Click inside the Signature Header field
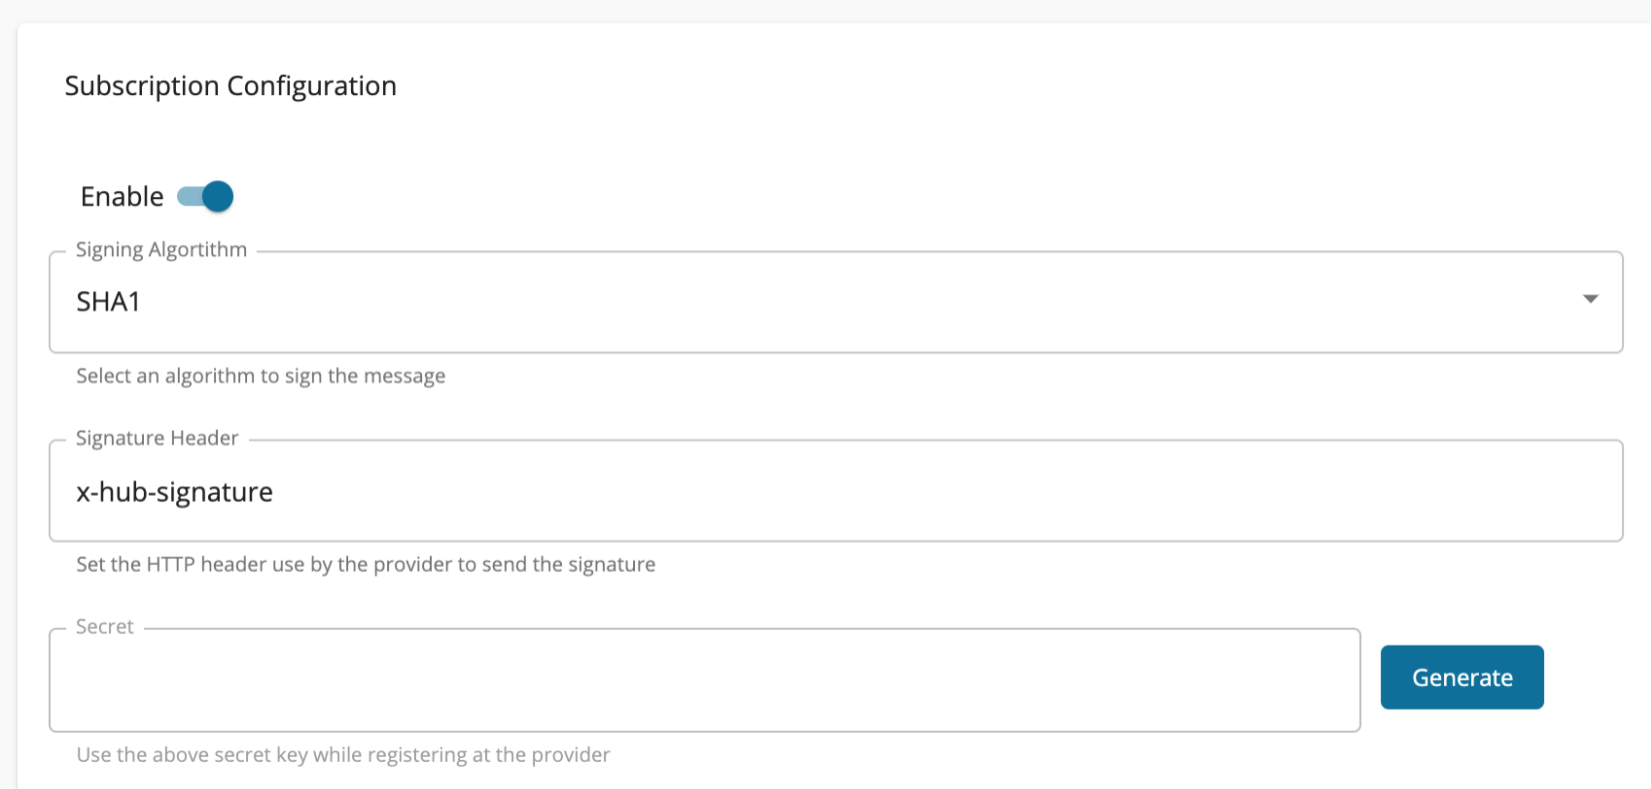This screenshot has height=789, width=1651. pyautogui.click(x=700, y=491)
